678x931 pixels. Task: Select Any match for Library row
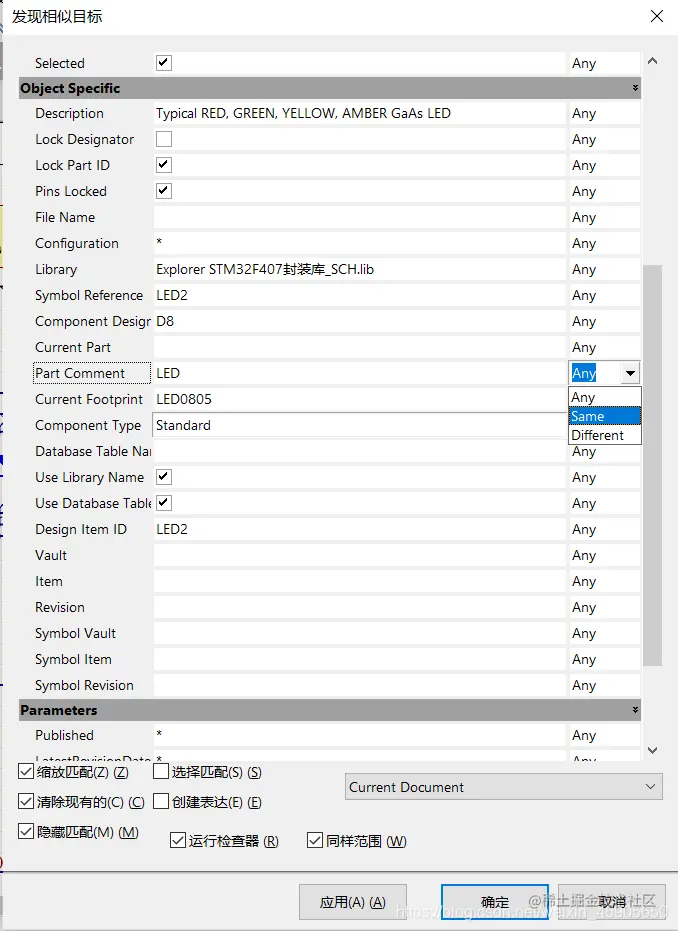point(604,269)
